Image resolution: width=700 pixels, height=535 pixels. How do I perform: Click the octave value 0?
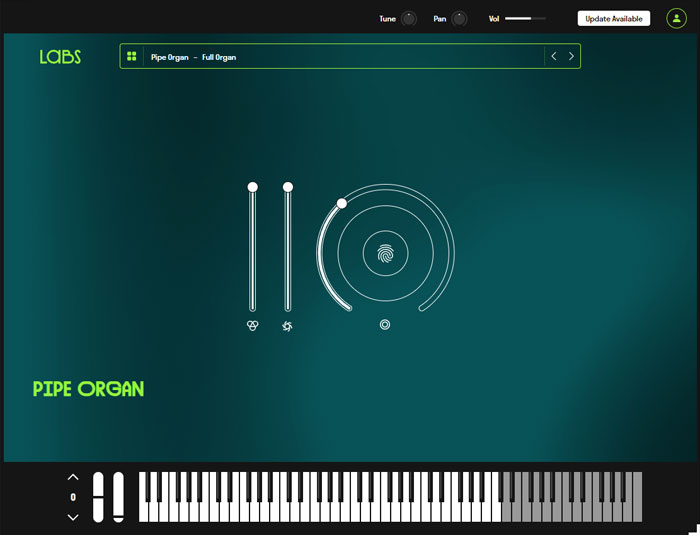coord(73,497)
